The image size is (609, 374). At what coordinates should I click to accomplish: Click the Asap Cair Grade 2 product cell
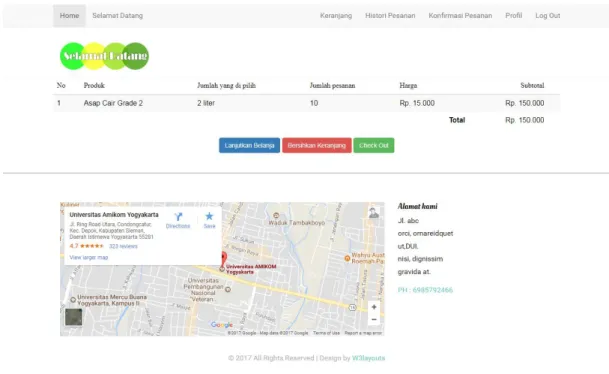coord(113,103)
